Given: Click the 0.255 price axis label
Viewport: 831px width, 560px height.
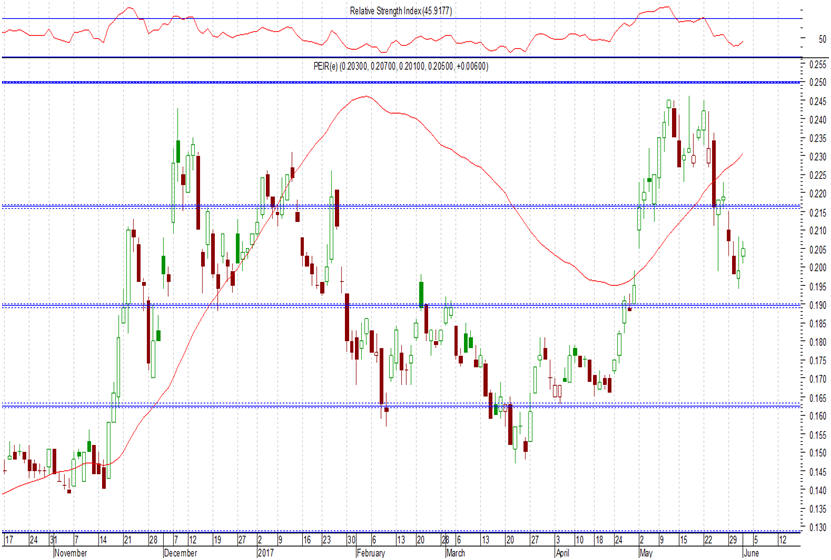Looking at the screenshot, I should [818, 64].
